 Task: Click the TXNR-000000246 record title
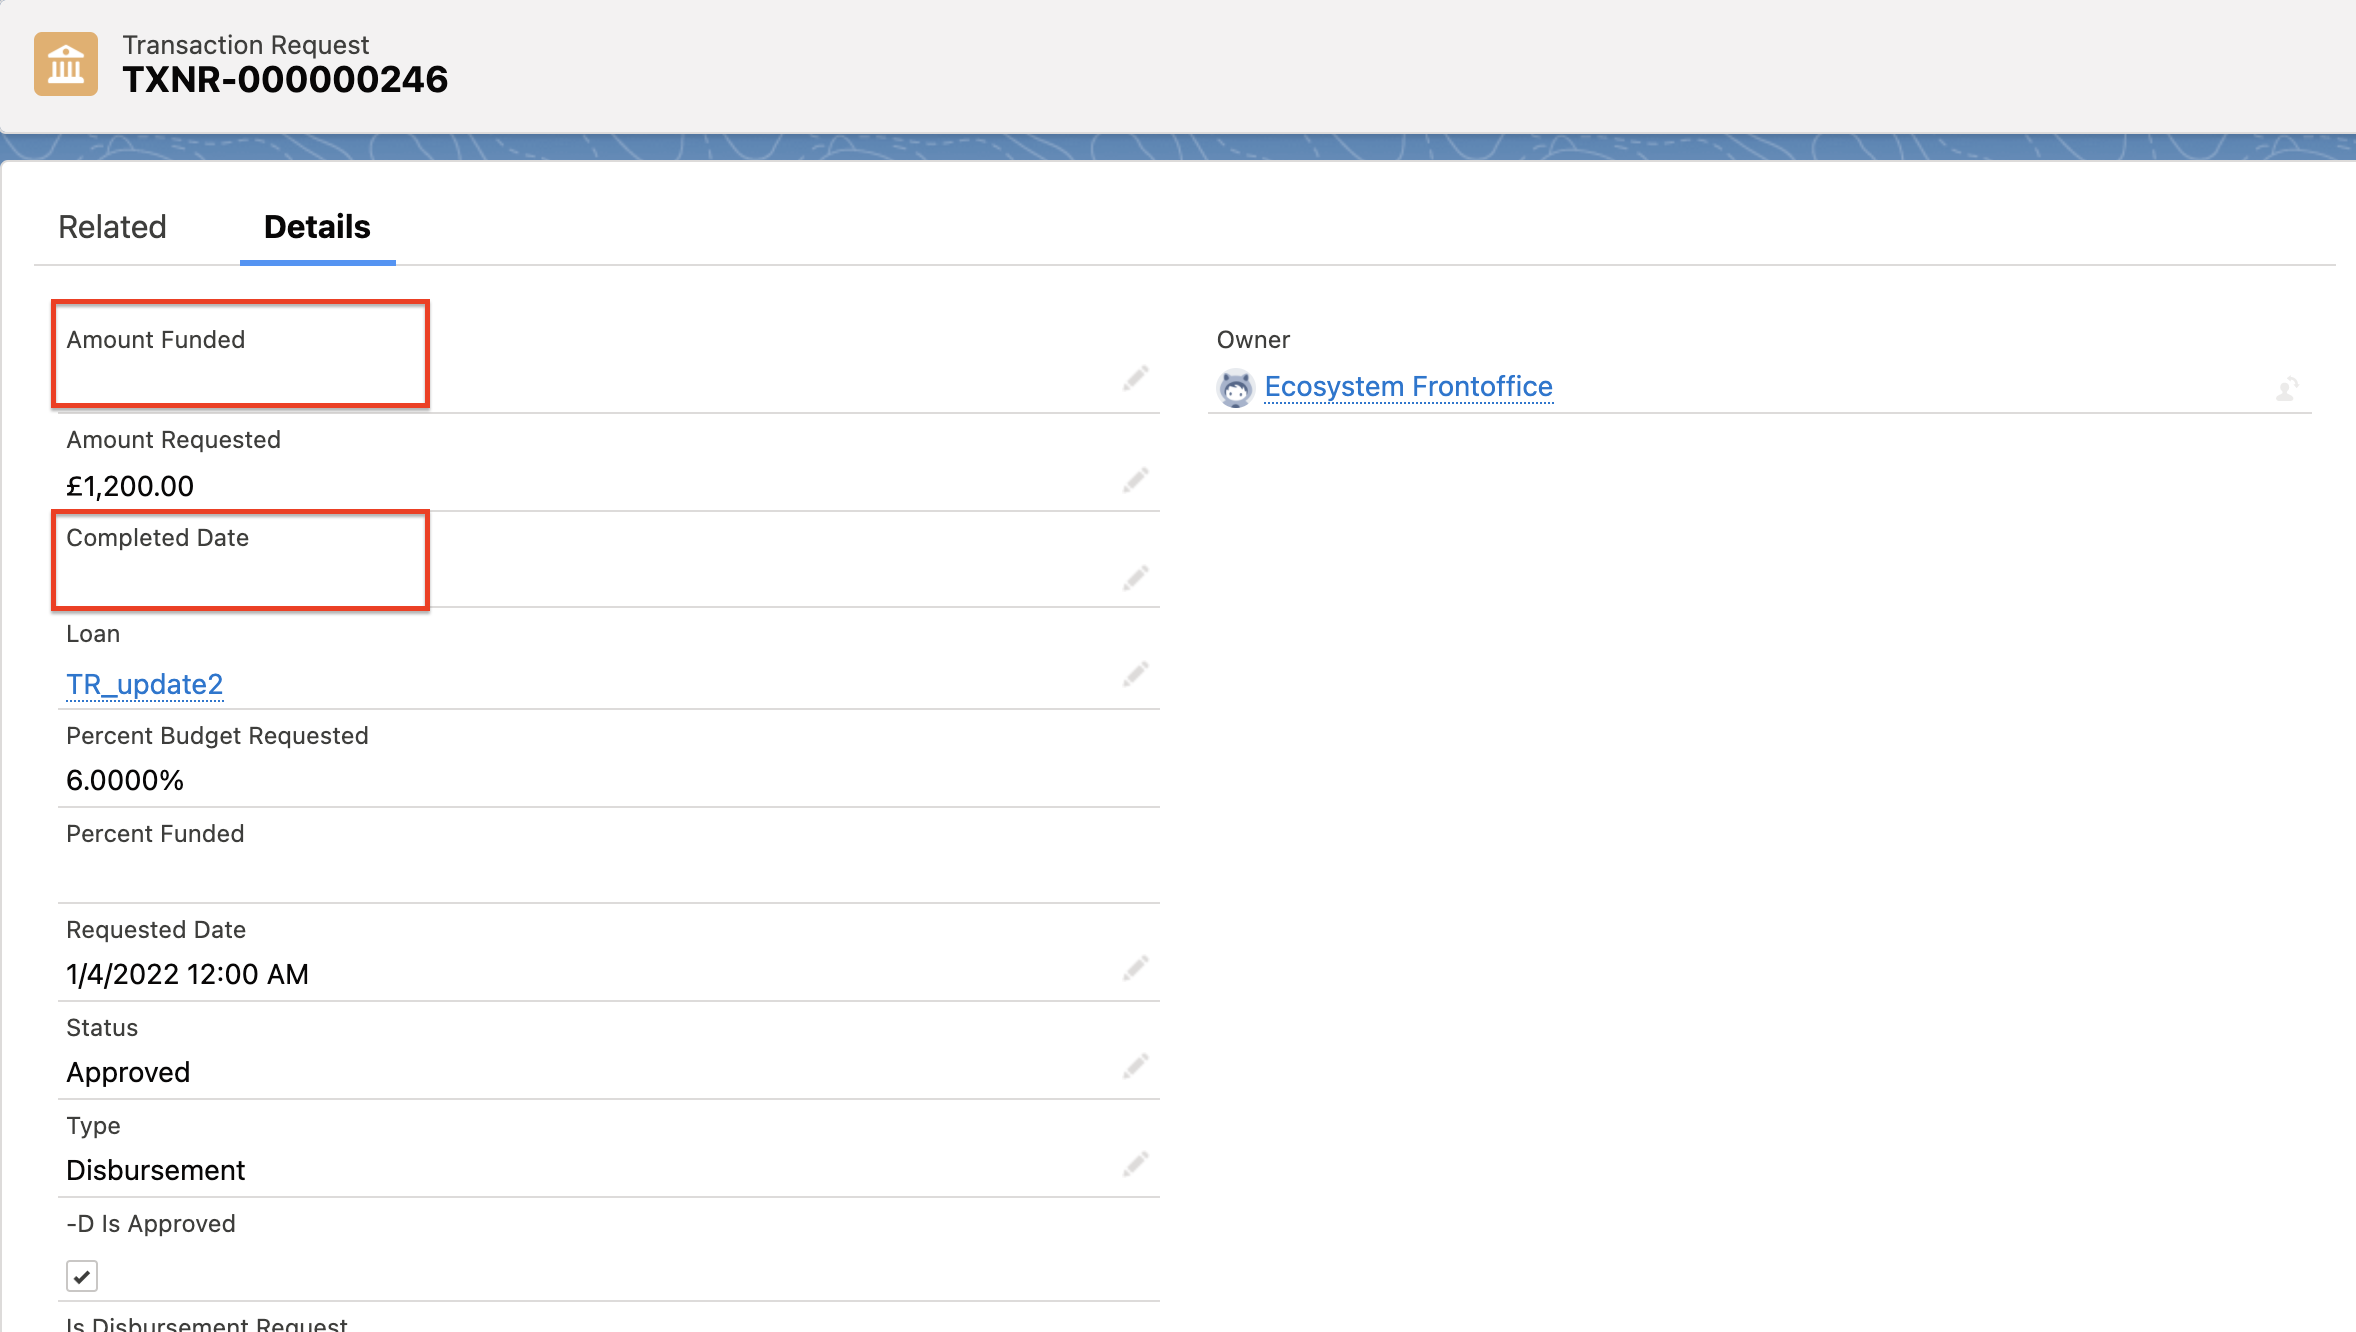pos(285,79)
